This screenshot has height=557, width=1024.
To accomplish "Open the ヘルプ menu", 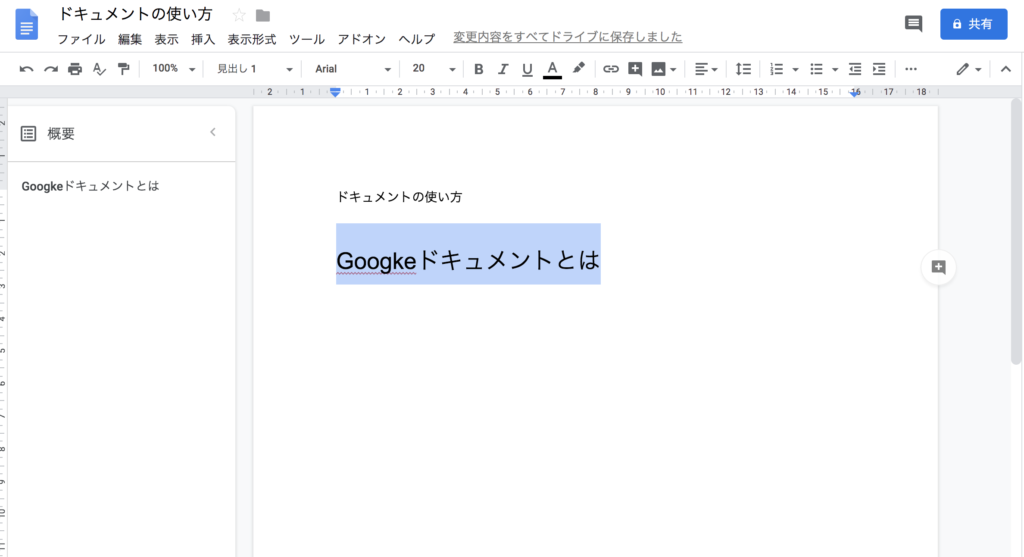I will coord(417,39).
